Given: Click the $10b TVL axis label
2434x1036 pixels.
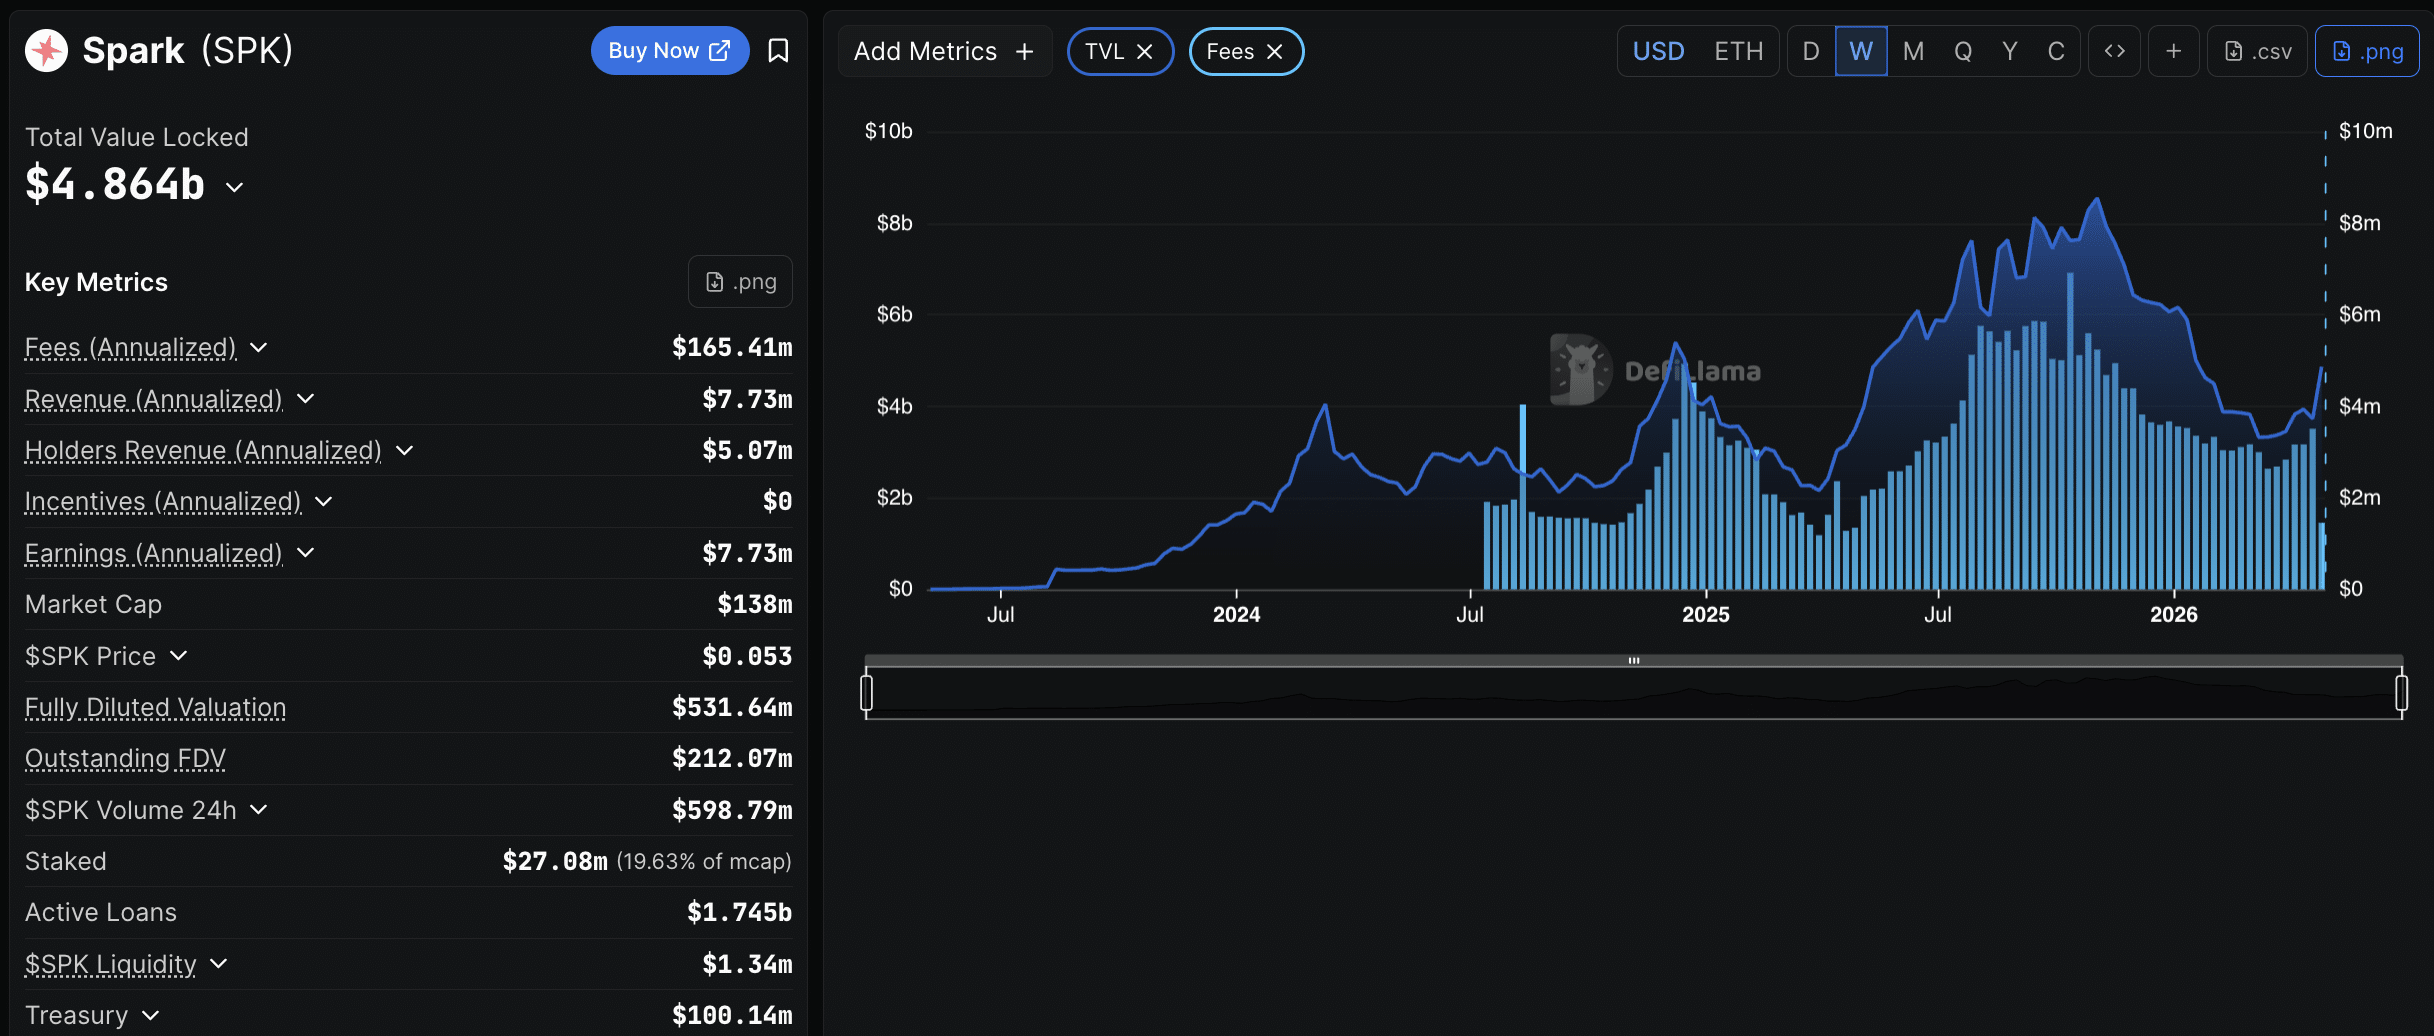Looking at the screenshot, I should 888,131.
